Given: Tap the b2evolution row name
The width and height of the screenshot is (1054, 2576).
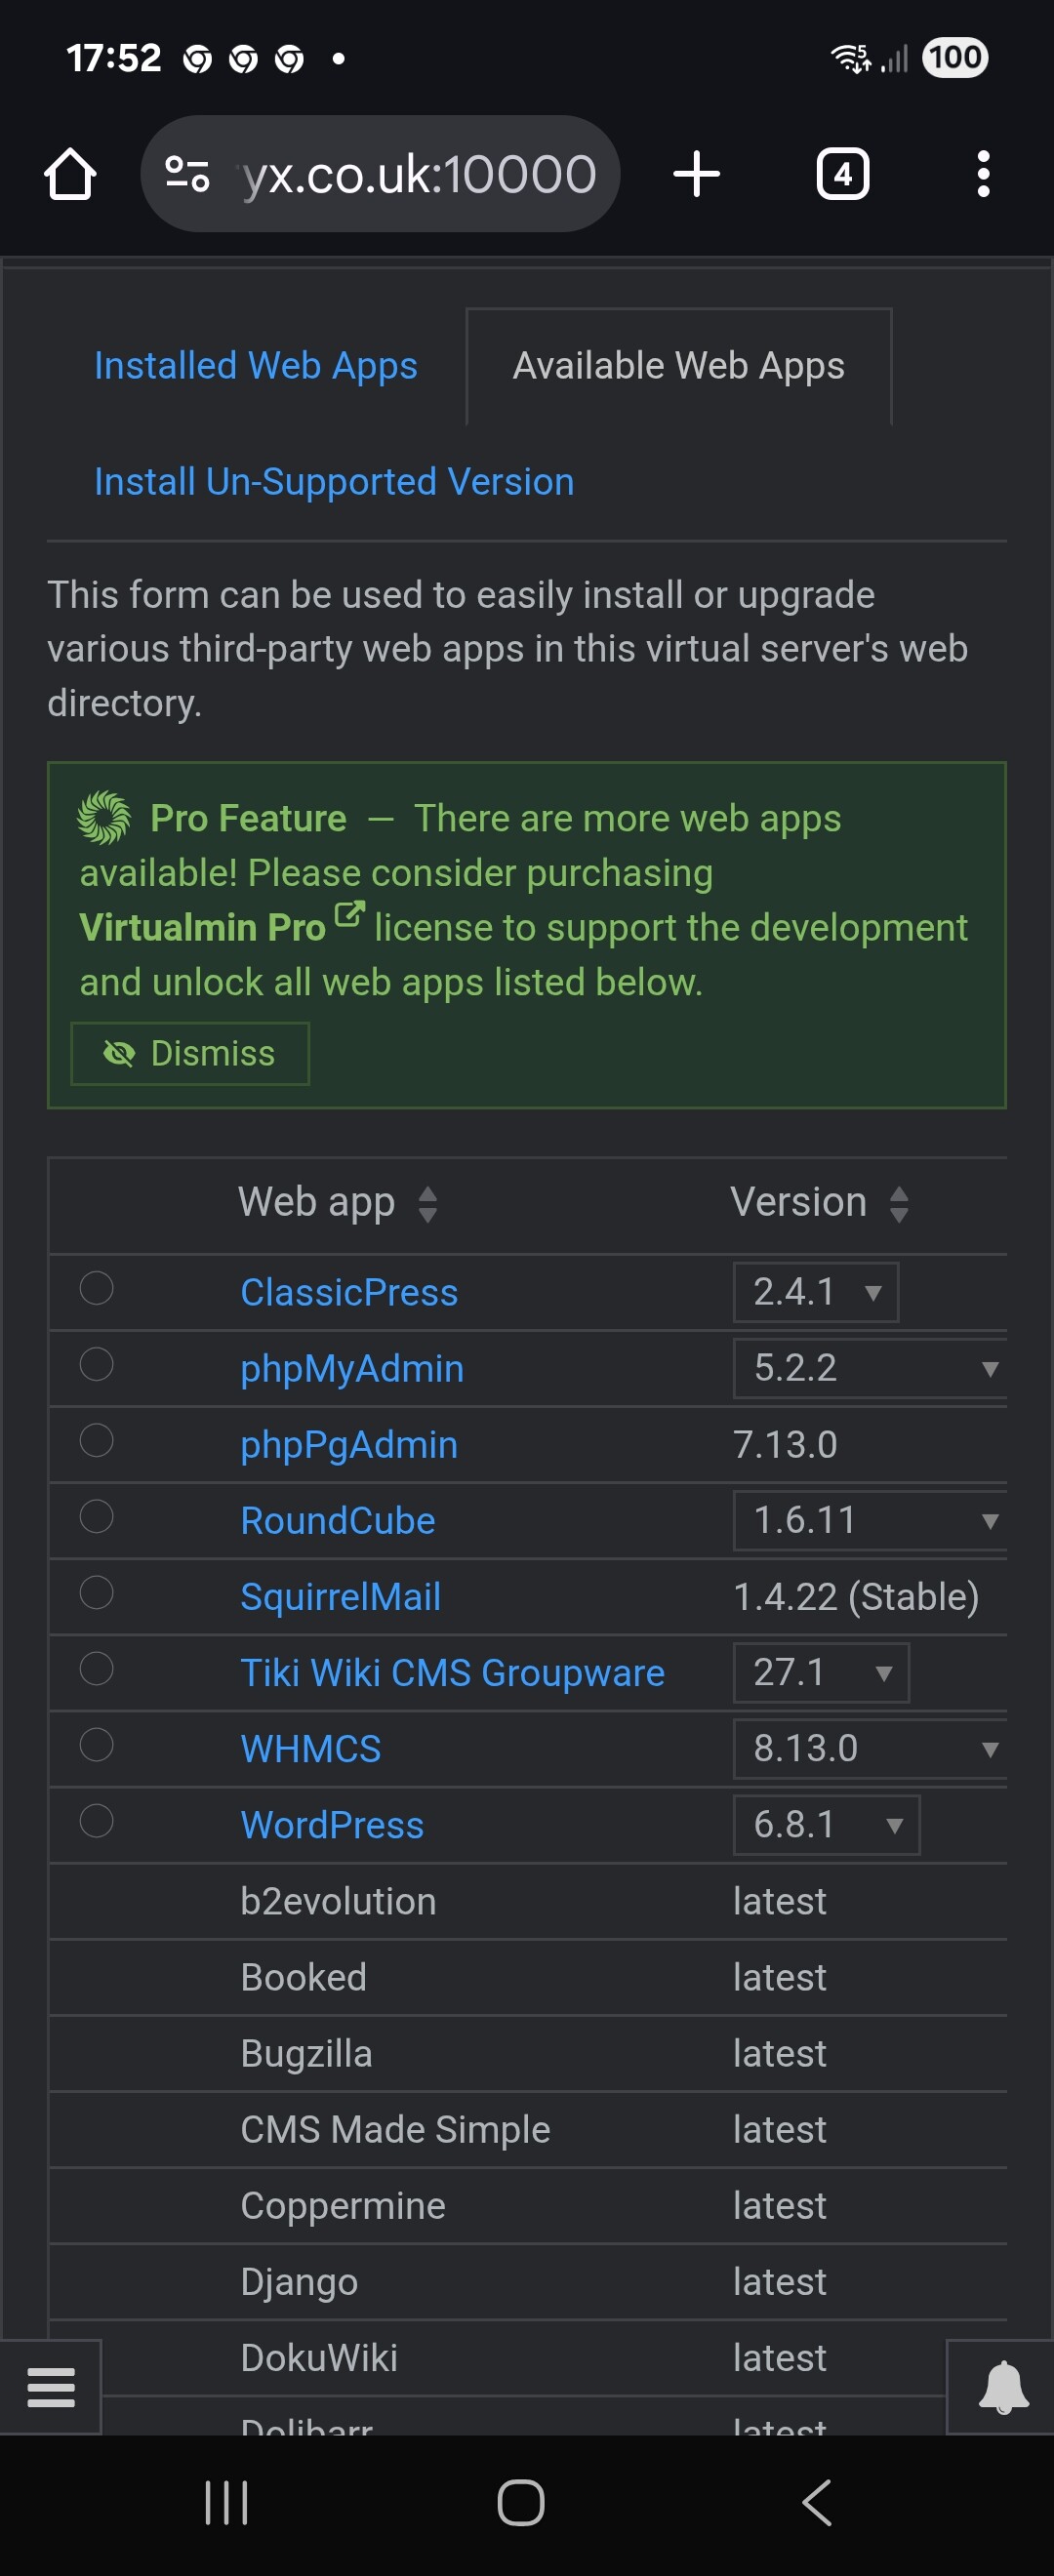Looking at the screenshot, I should [x=338, y=1900].
